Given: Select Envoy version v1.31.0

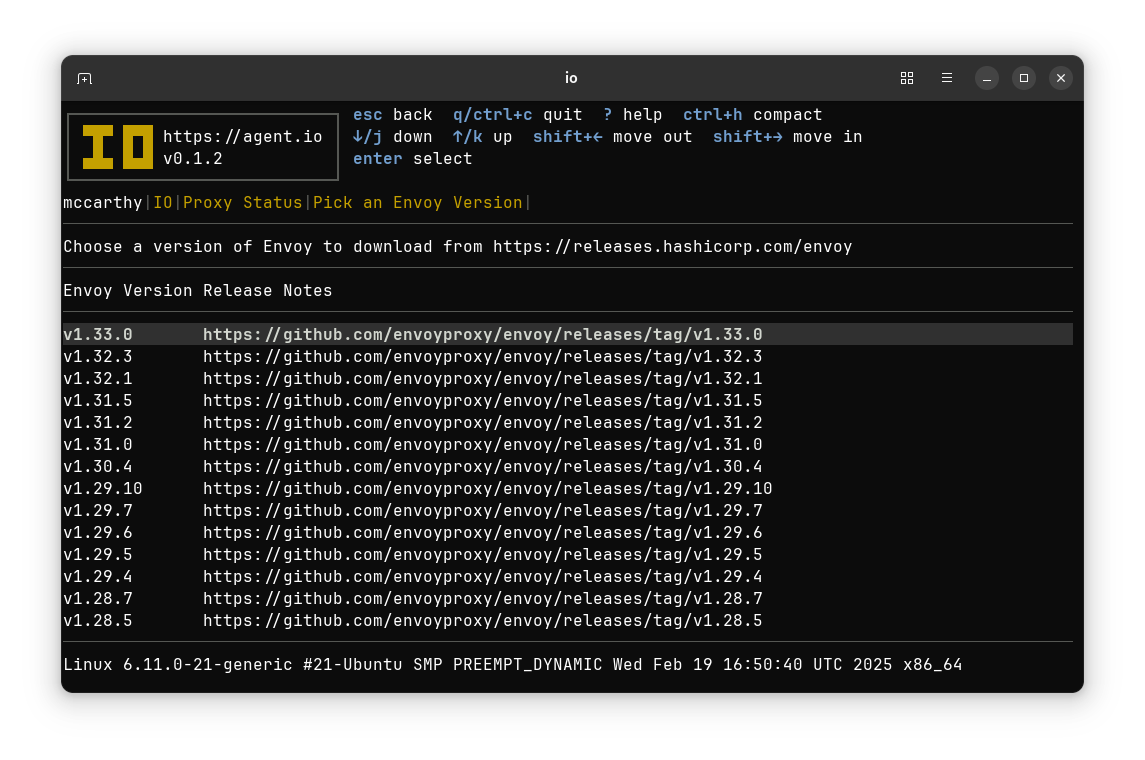Looking at the screenshot, I should [98, 445].
